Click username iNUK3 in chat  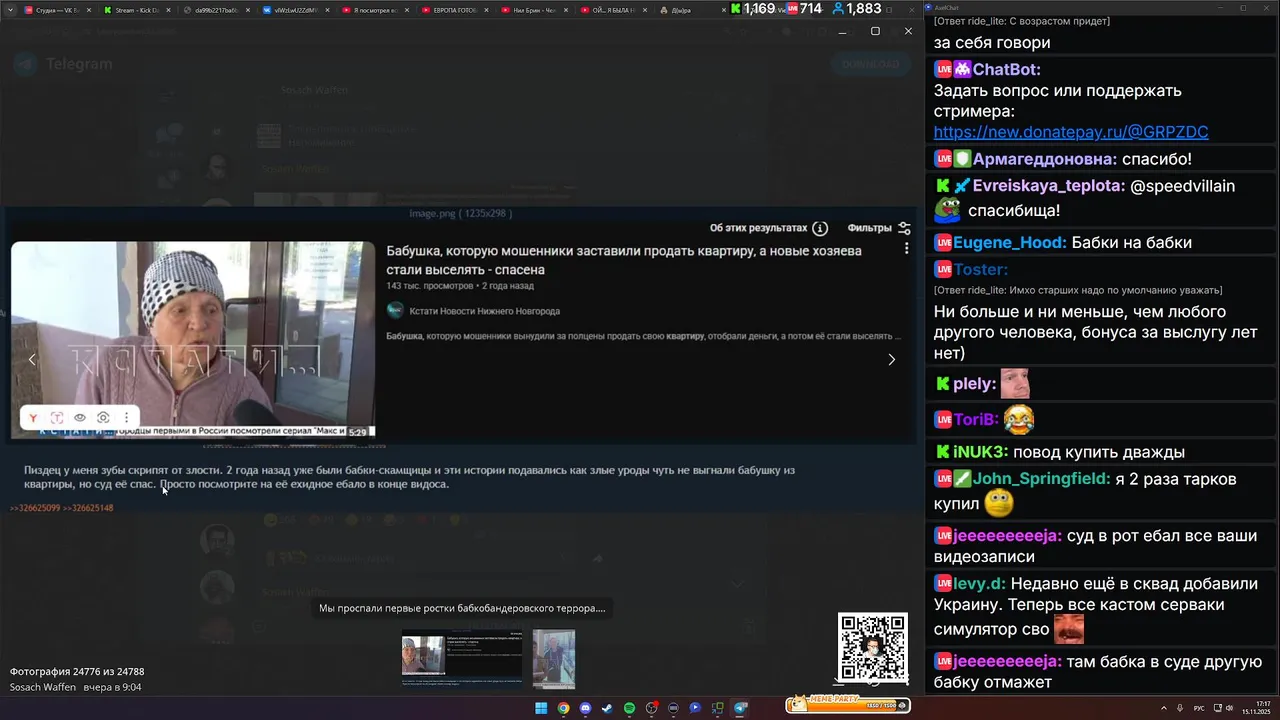point(980,452)
